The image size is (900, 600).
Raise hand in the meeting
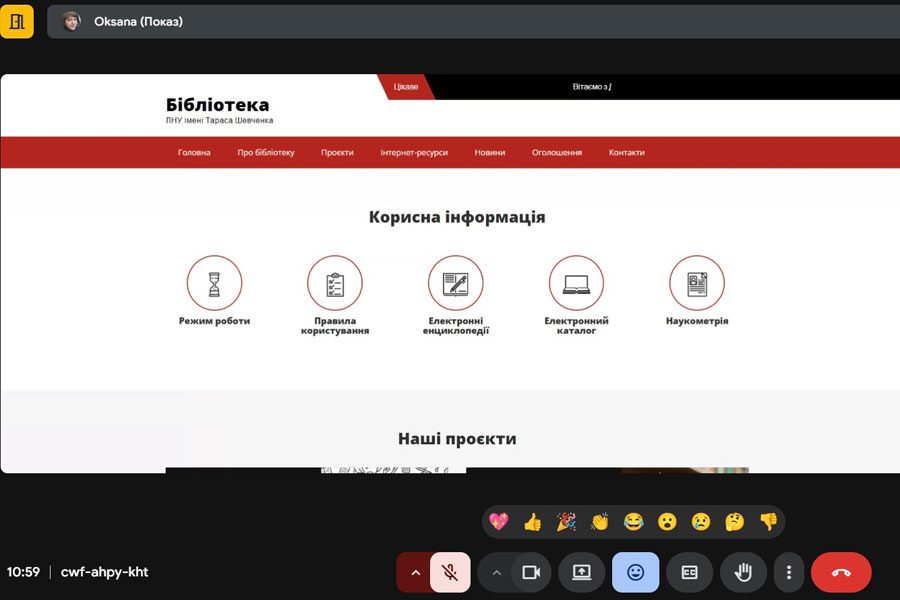tap(742, 573)
